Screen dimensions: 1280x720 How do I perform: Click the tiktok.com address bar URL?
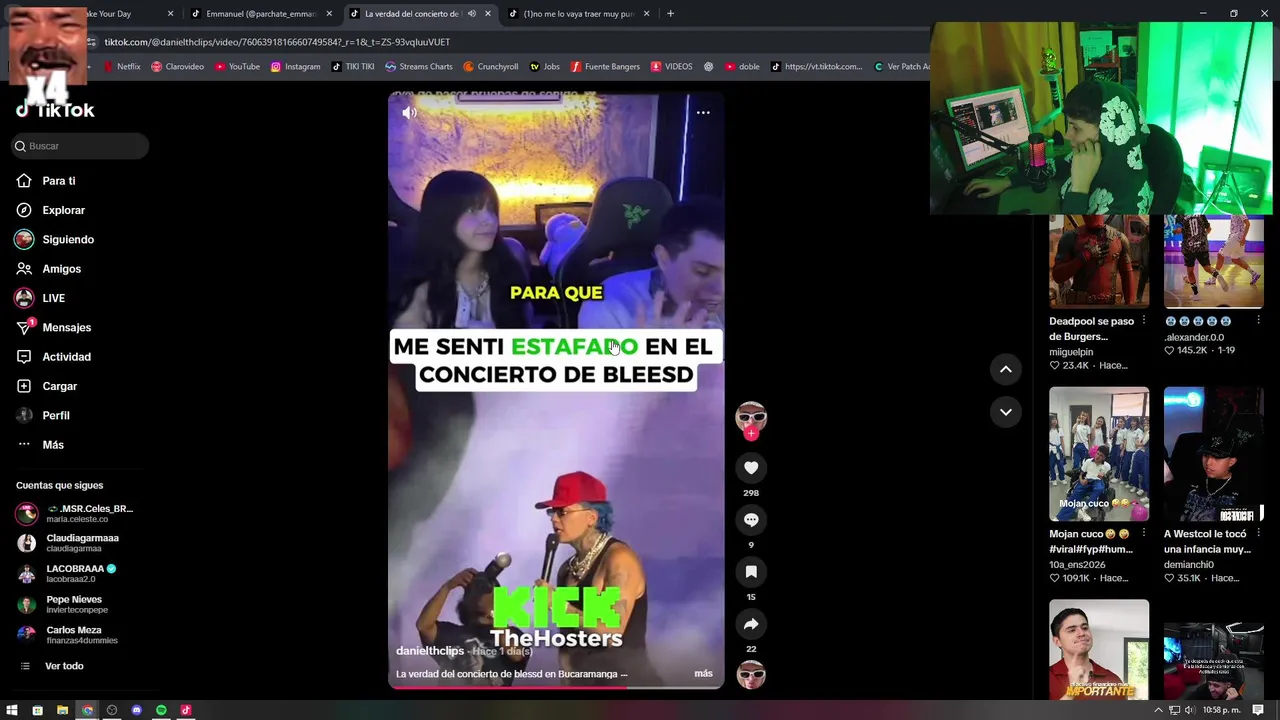point(277,42)
